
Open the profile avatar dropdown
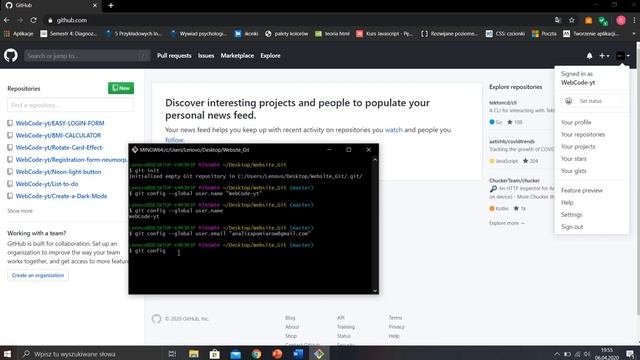(x=622, y=56)
